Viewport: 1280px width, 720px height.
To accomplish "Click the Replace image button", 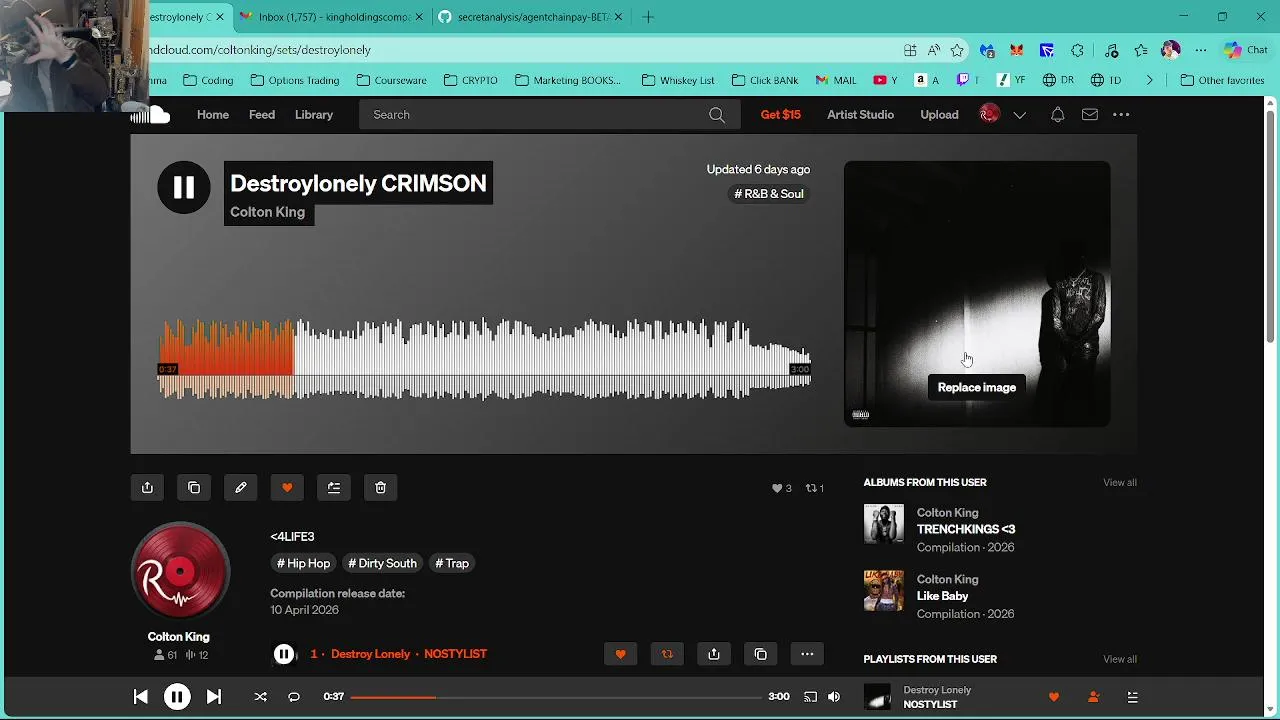I will [977, 388].
